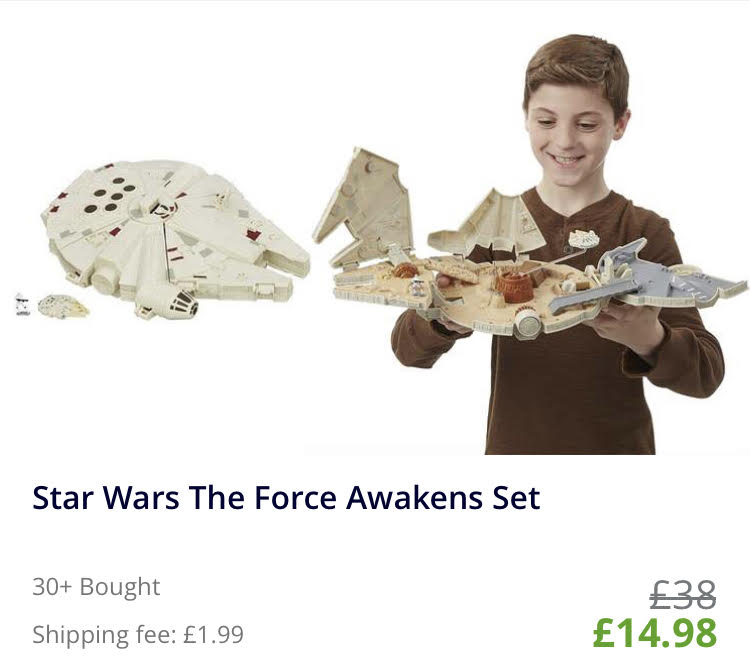Click the tiny stormtrooper figure beside the ship
The height and width of the screenshot is (658, 750).
click(22, 305)
